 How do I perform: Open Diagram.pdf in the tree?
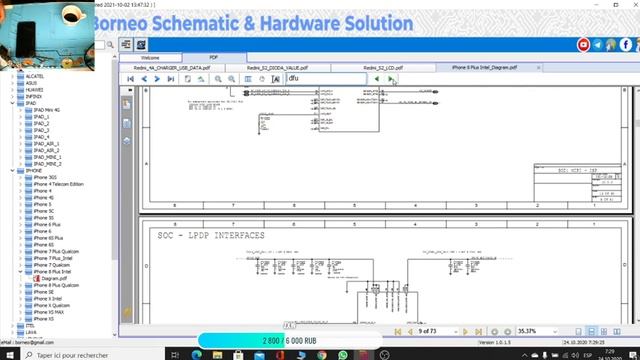coord(54,278)
